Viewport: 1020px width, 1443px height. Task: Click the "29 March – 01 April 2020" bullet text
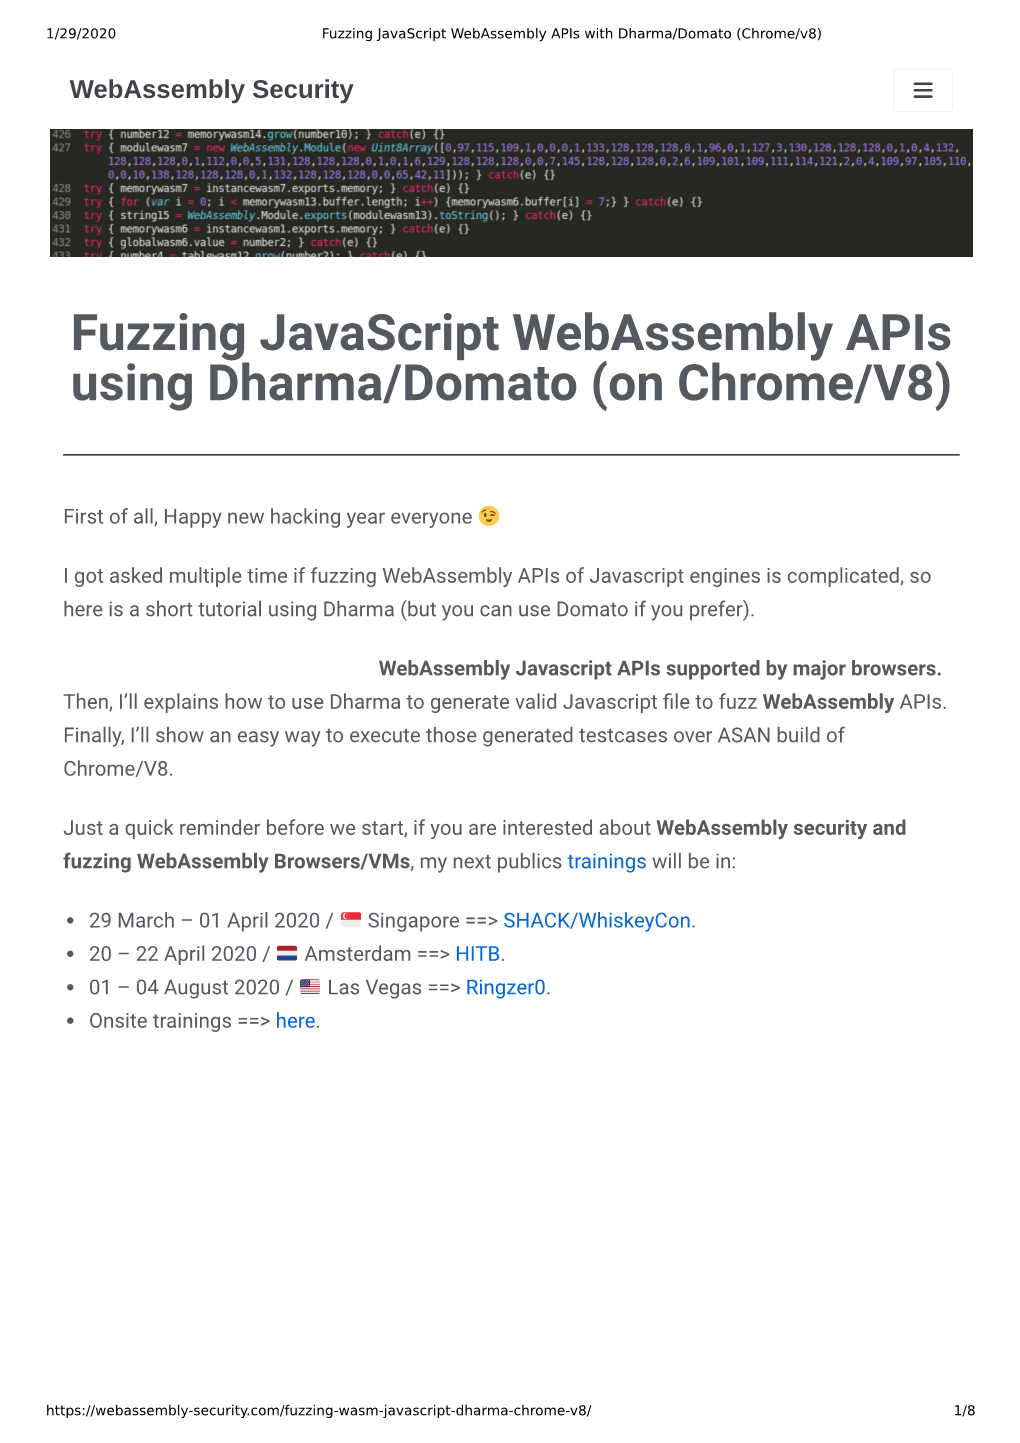click(x=204, y=920)
